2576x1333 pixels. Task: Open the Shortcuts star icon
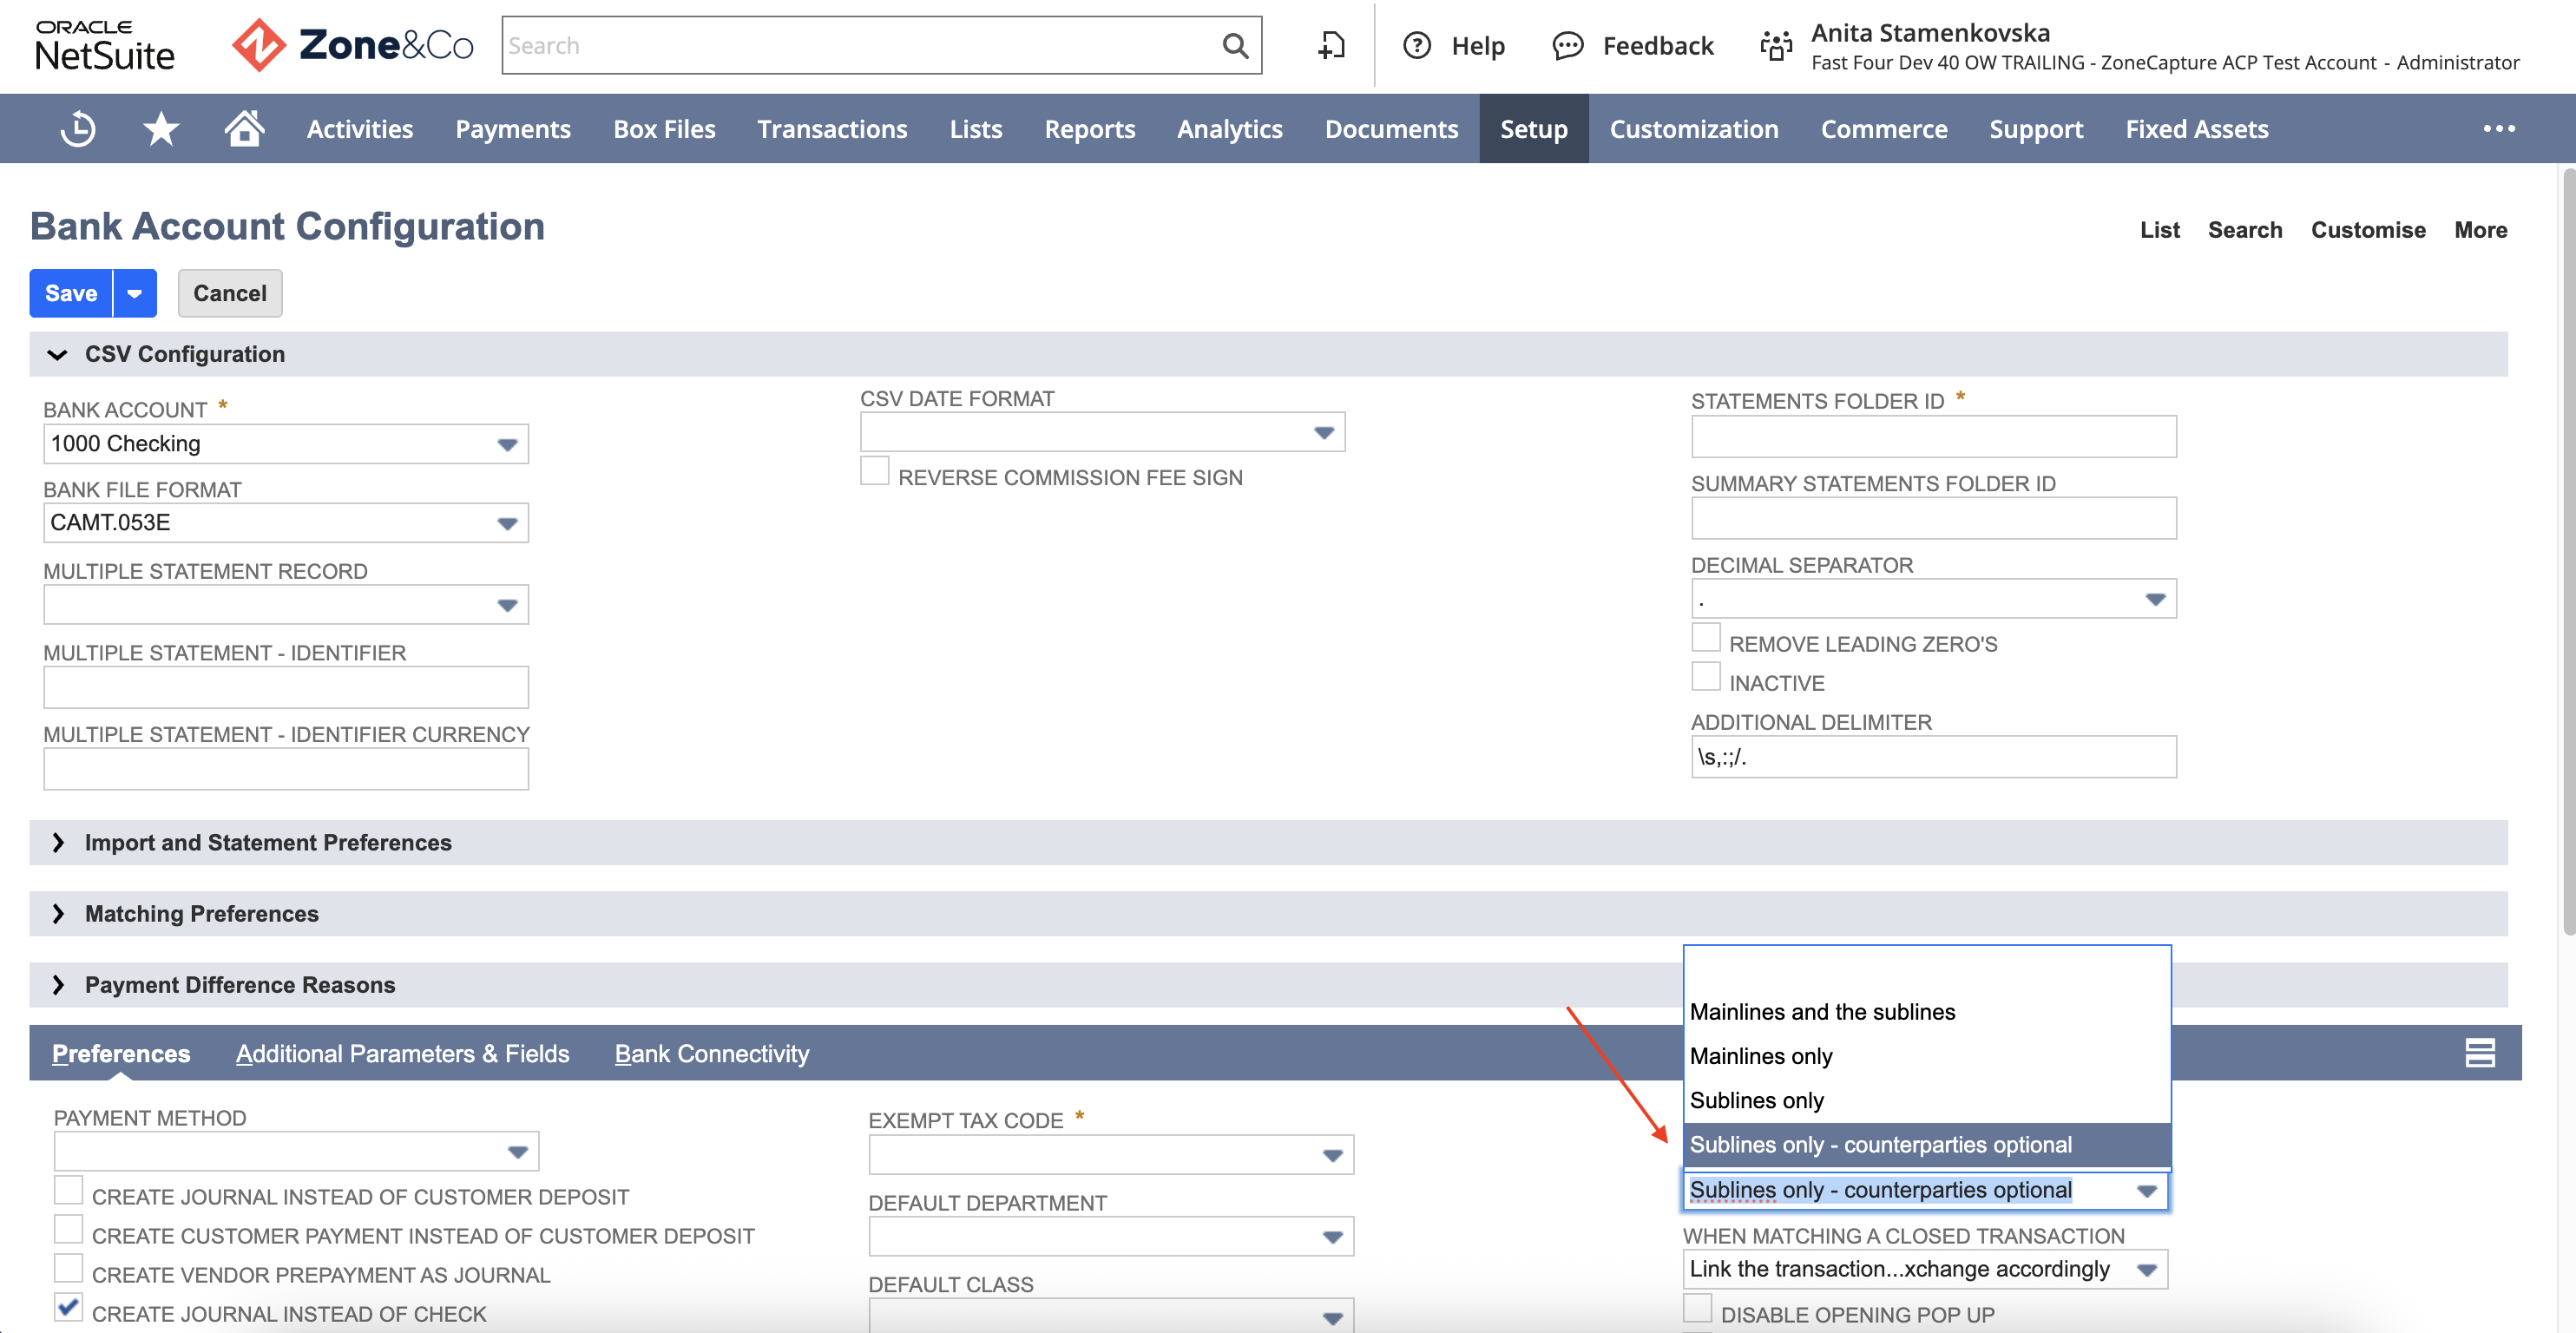click(161, 129)
